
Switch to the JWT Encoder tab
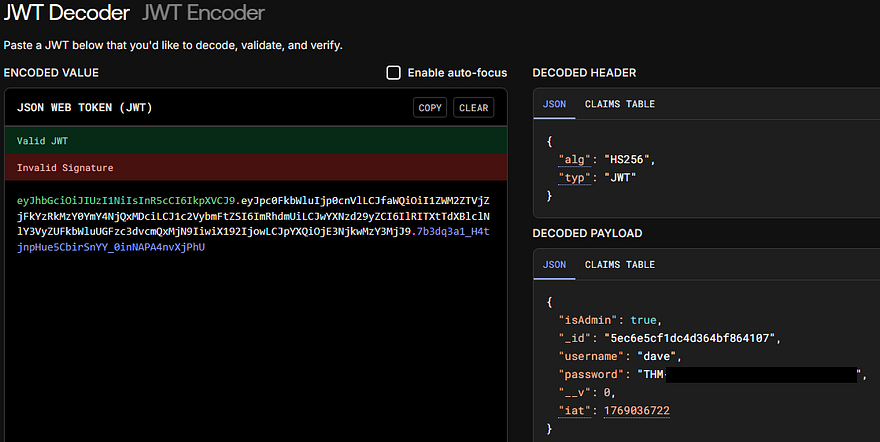[203, 13]
